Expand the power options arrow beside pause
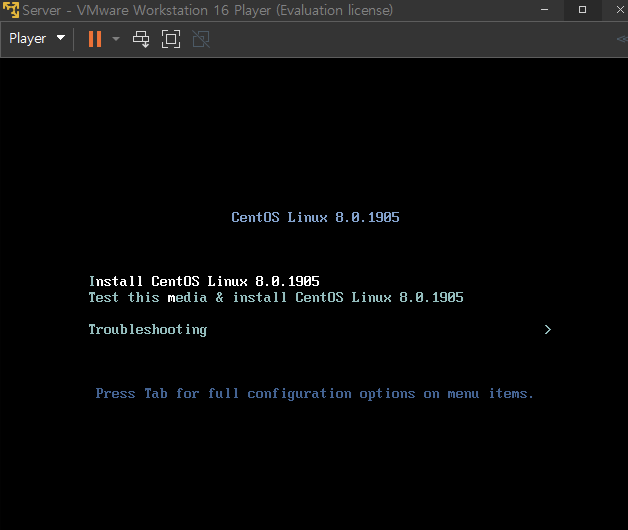This screenshot has width=628, height=530. (x=116, y=39)
